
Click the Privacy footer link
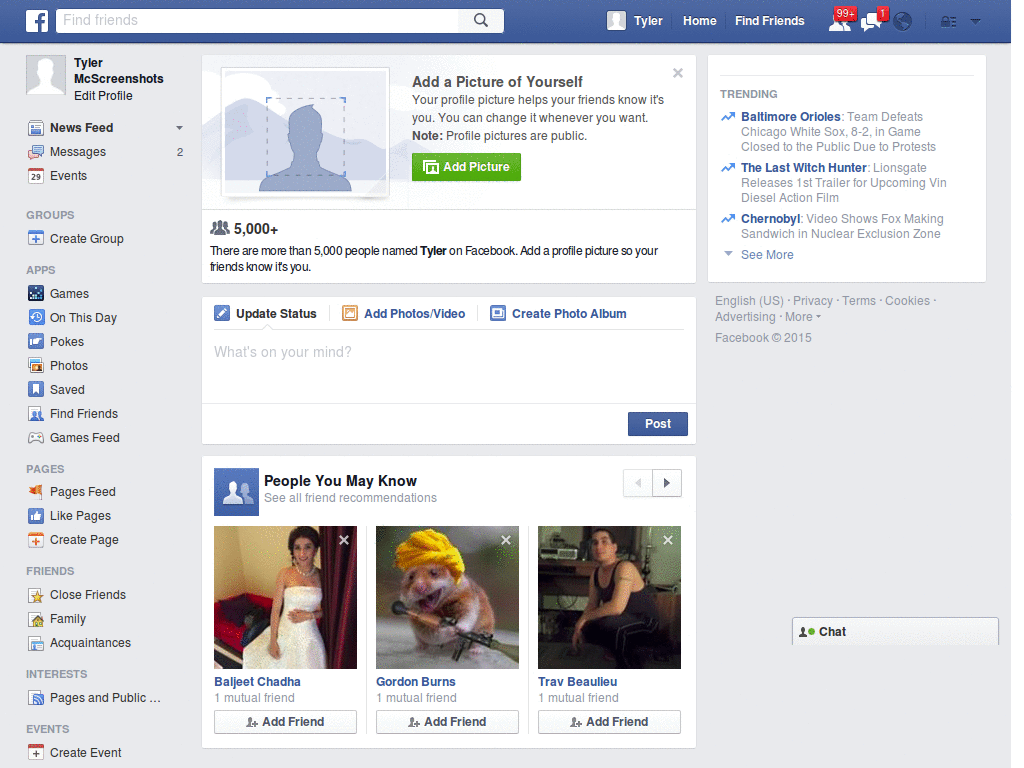(x=812, y=301)
